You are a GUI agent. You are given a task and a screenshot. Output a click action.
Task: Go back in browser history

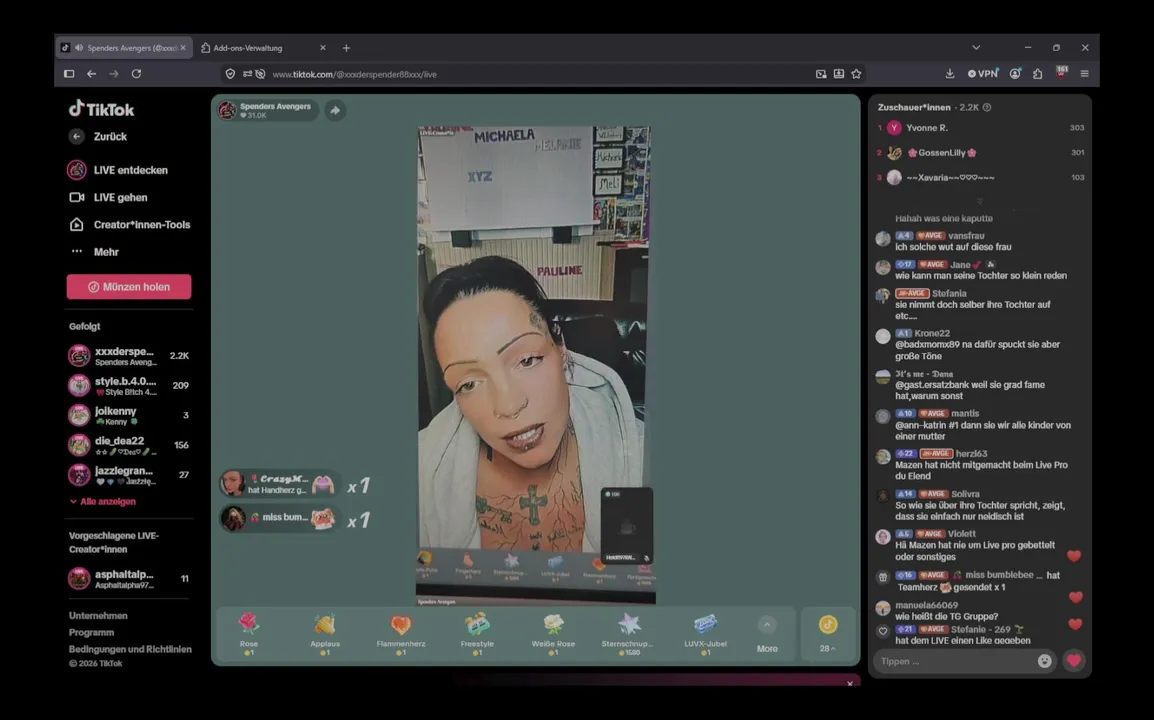click(91, 74)
